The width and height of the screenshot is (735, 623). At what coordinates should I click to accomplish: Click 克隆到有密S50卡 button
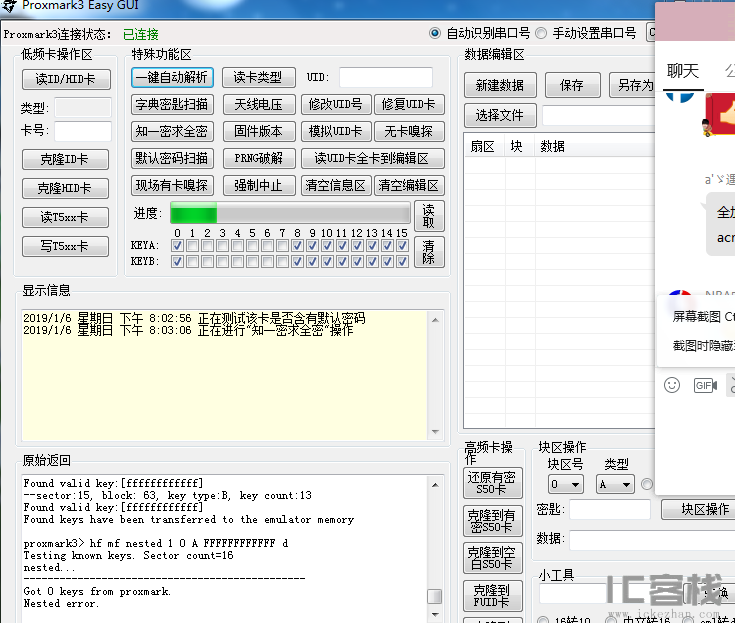493,521
